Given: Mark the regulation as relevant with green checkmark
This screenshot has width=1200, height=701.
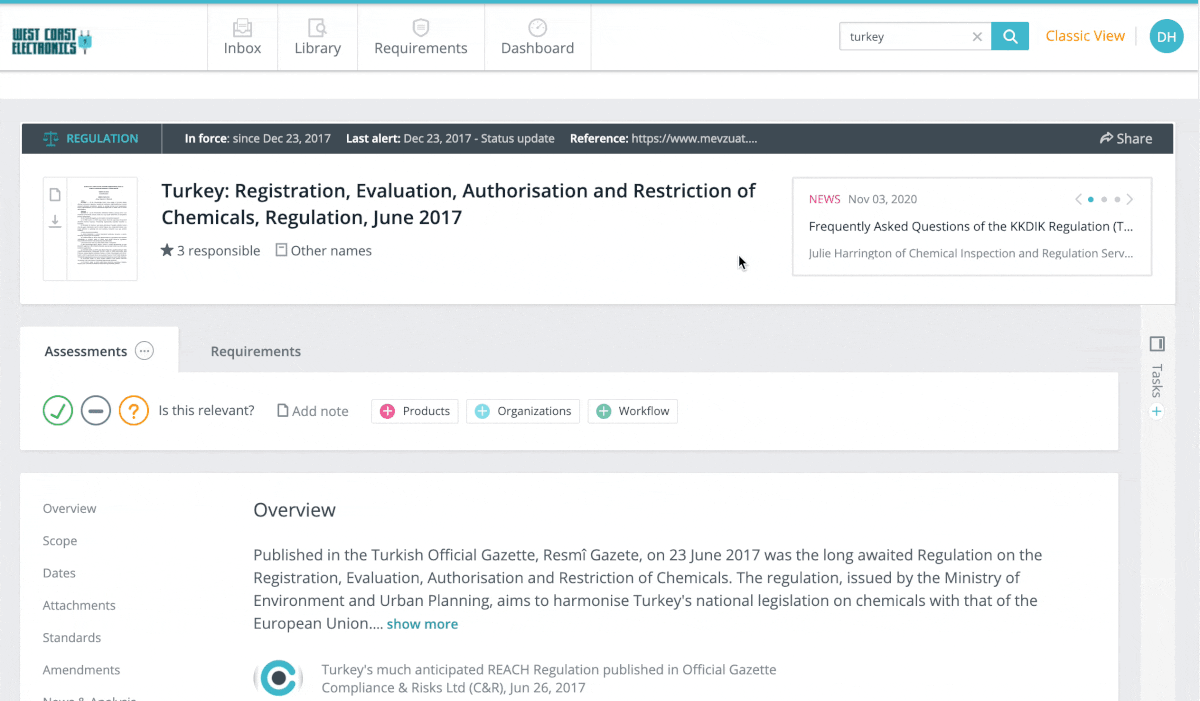Looking at the screenshot, I should click(57, 410).
